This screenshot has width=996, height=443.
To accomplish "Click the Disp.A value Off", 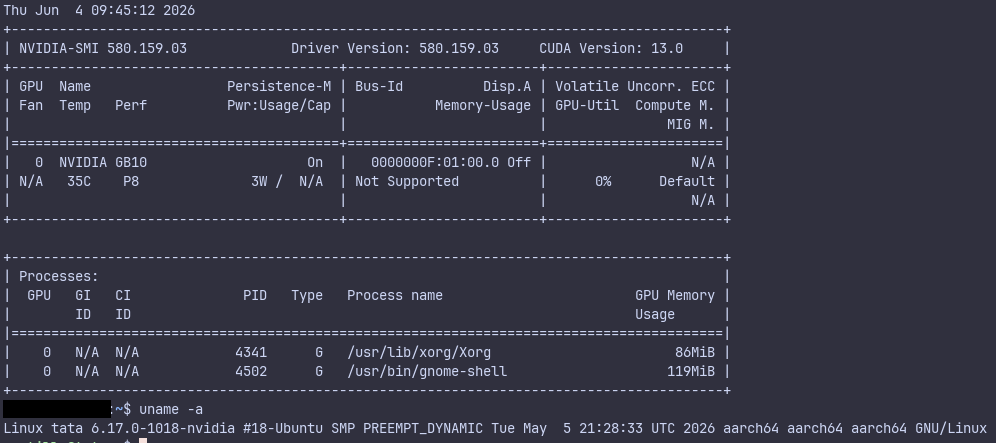I will coord(519,163).
